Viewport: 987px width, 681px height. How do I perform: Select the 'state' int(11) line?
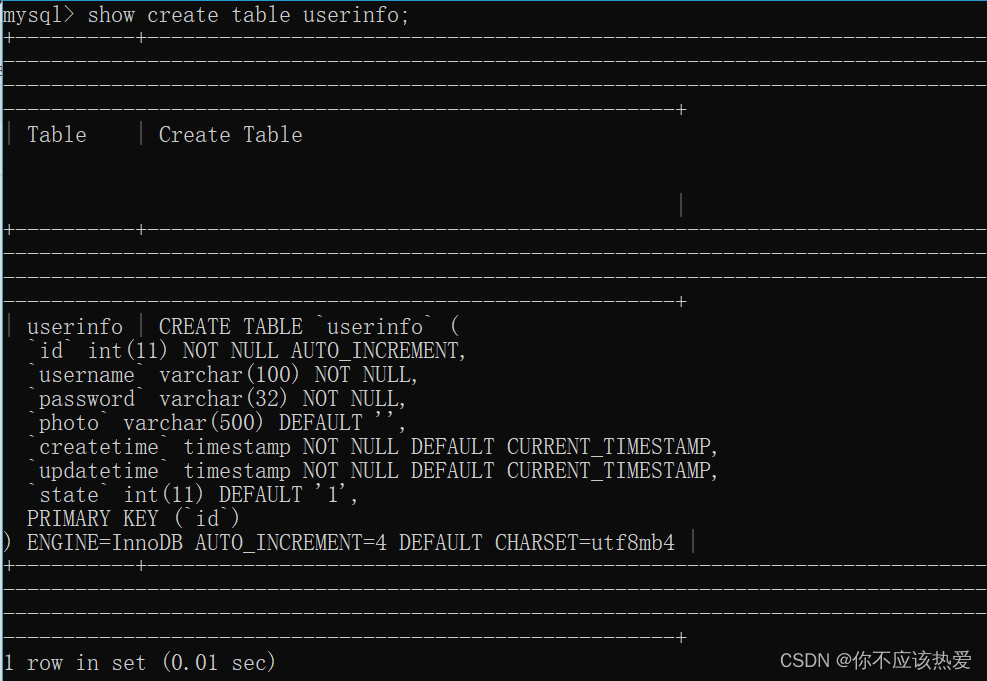tap(190, 494)
